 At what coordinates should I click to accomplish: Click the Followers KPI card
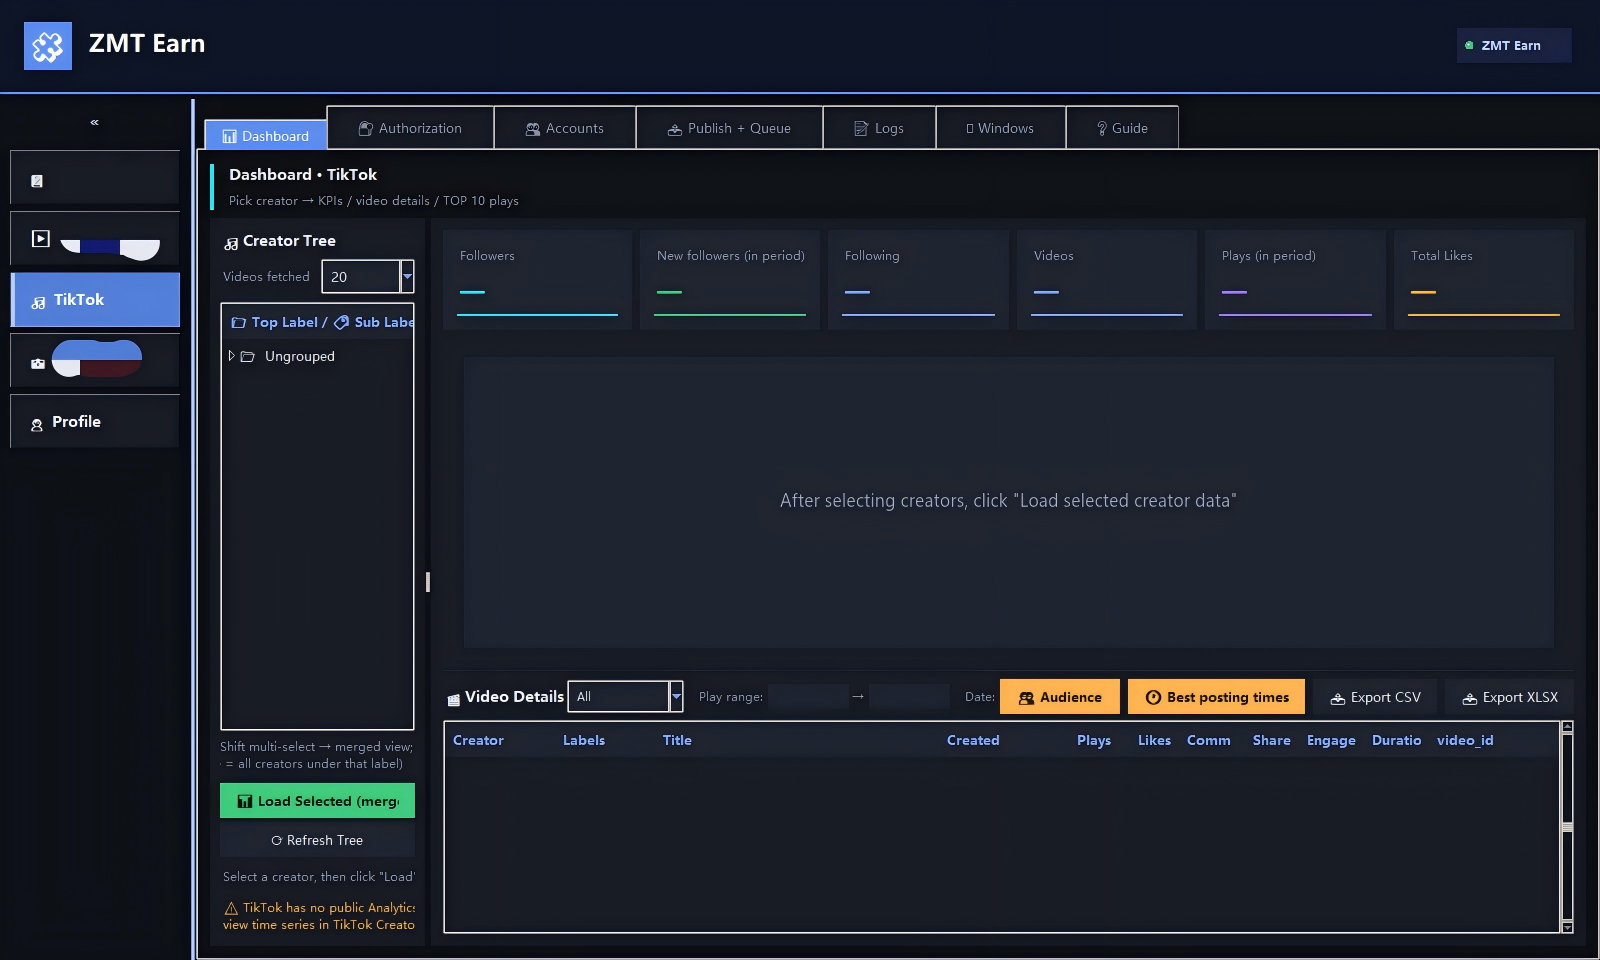pyautogui.click(x=537, y=280)
